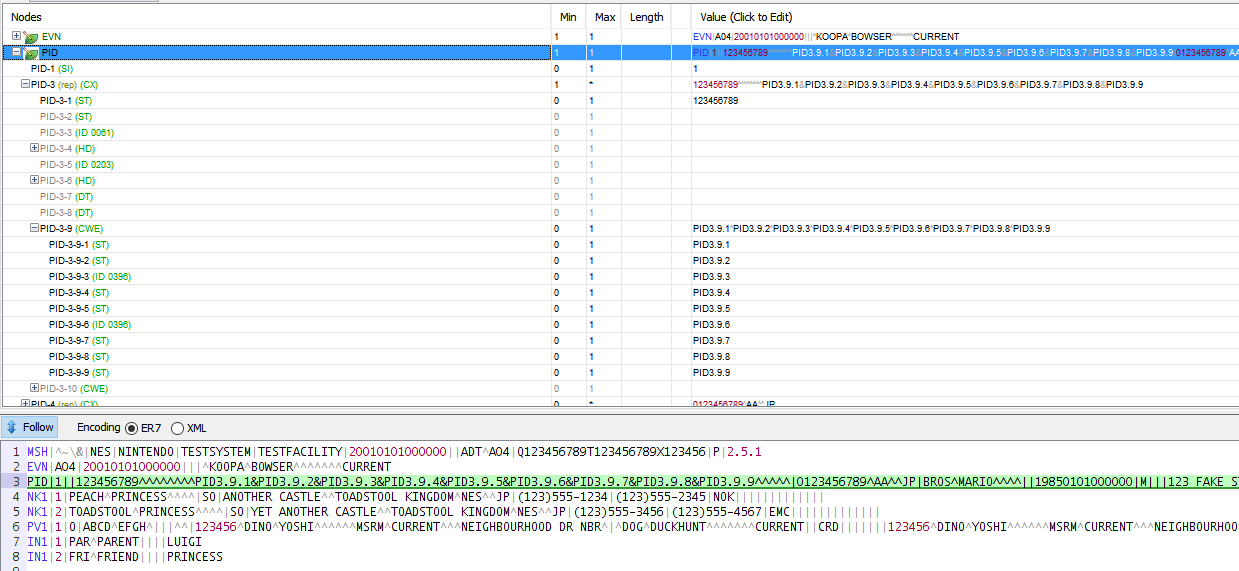The height and width of the screenshot is (571, 1239).
Task: Click the highlighted PID line in editor
Action: pyautogui.click(x=633, y=481)
